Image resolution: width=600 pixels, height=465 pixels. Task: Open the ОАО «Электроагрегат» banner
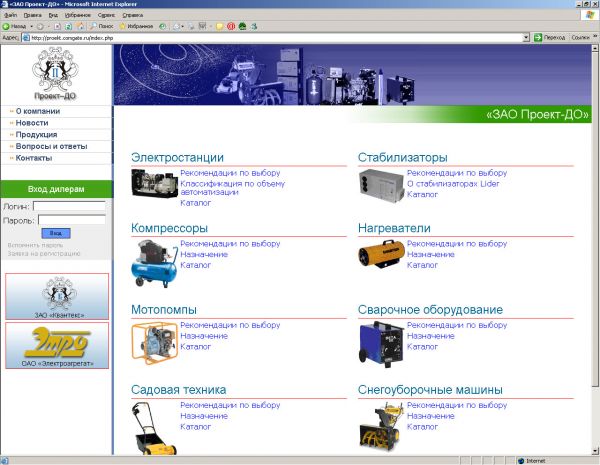[57, 345]
